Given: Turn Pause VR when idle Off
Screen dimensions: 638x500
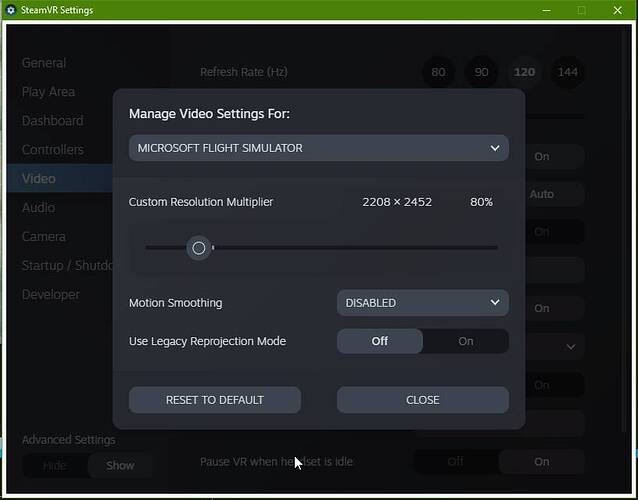Looking at the screenshot, I should [456, 461].
